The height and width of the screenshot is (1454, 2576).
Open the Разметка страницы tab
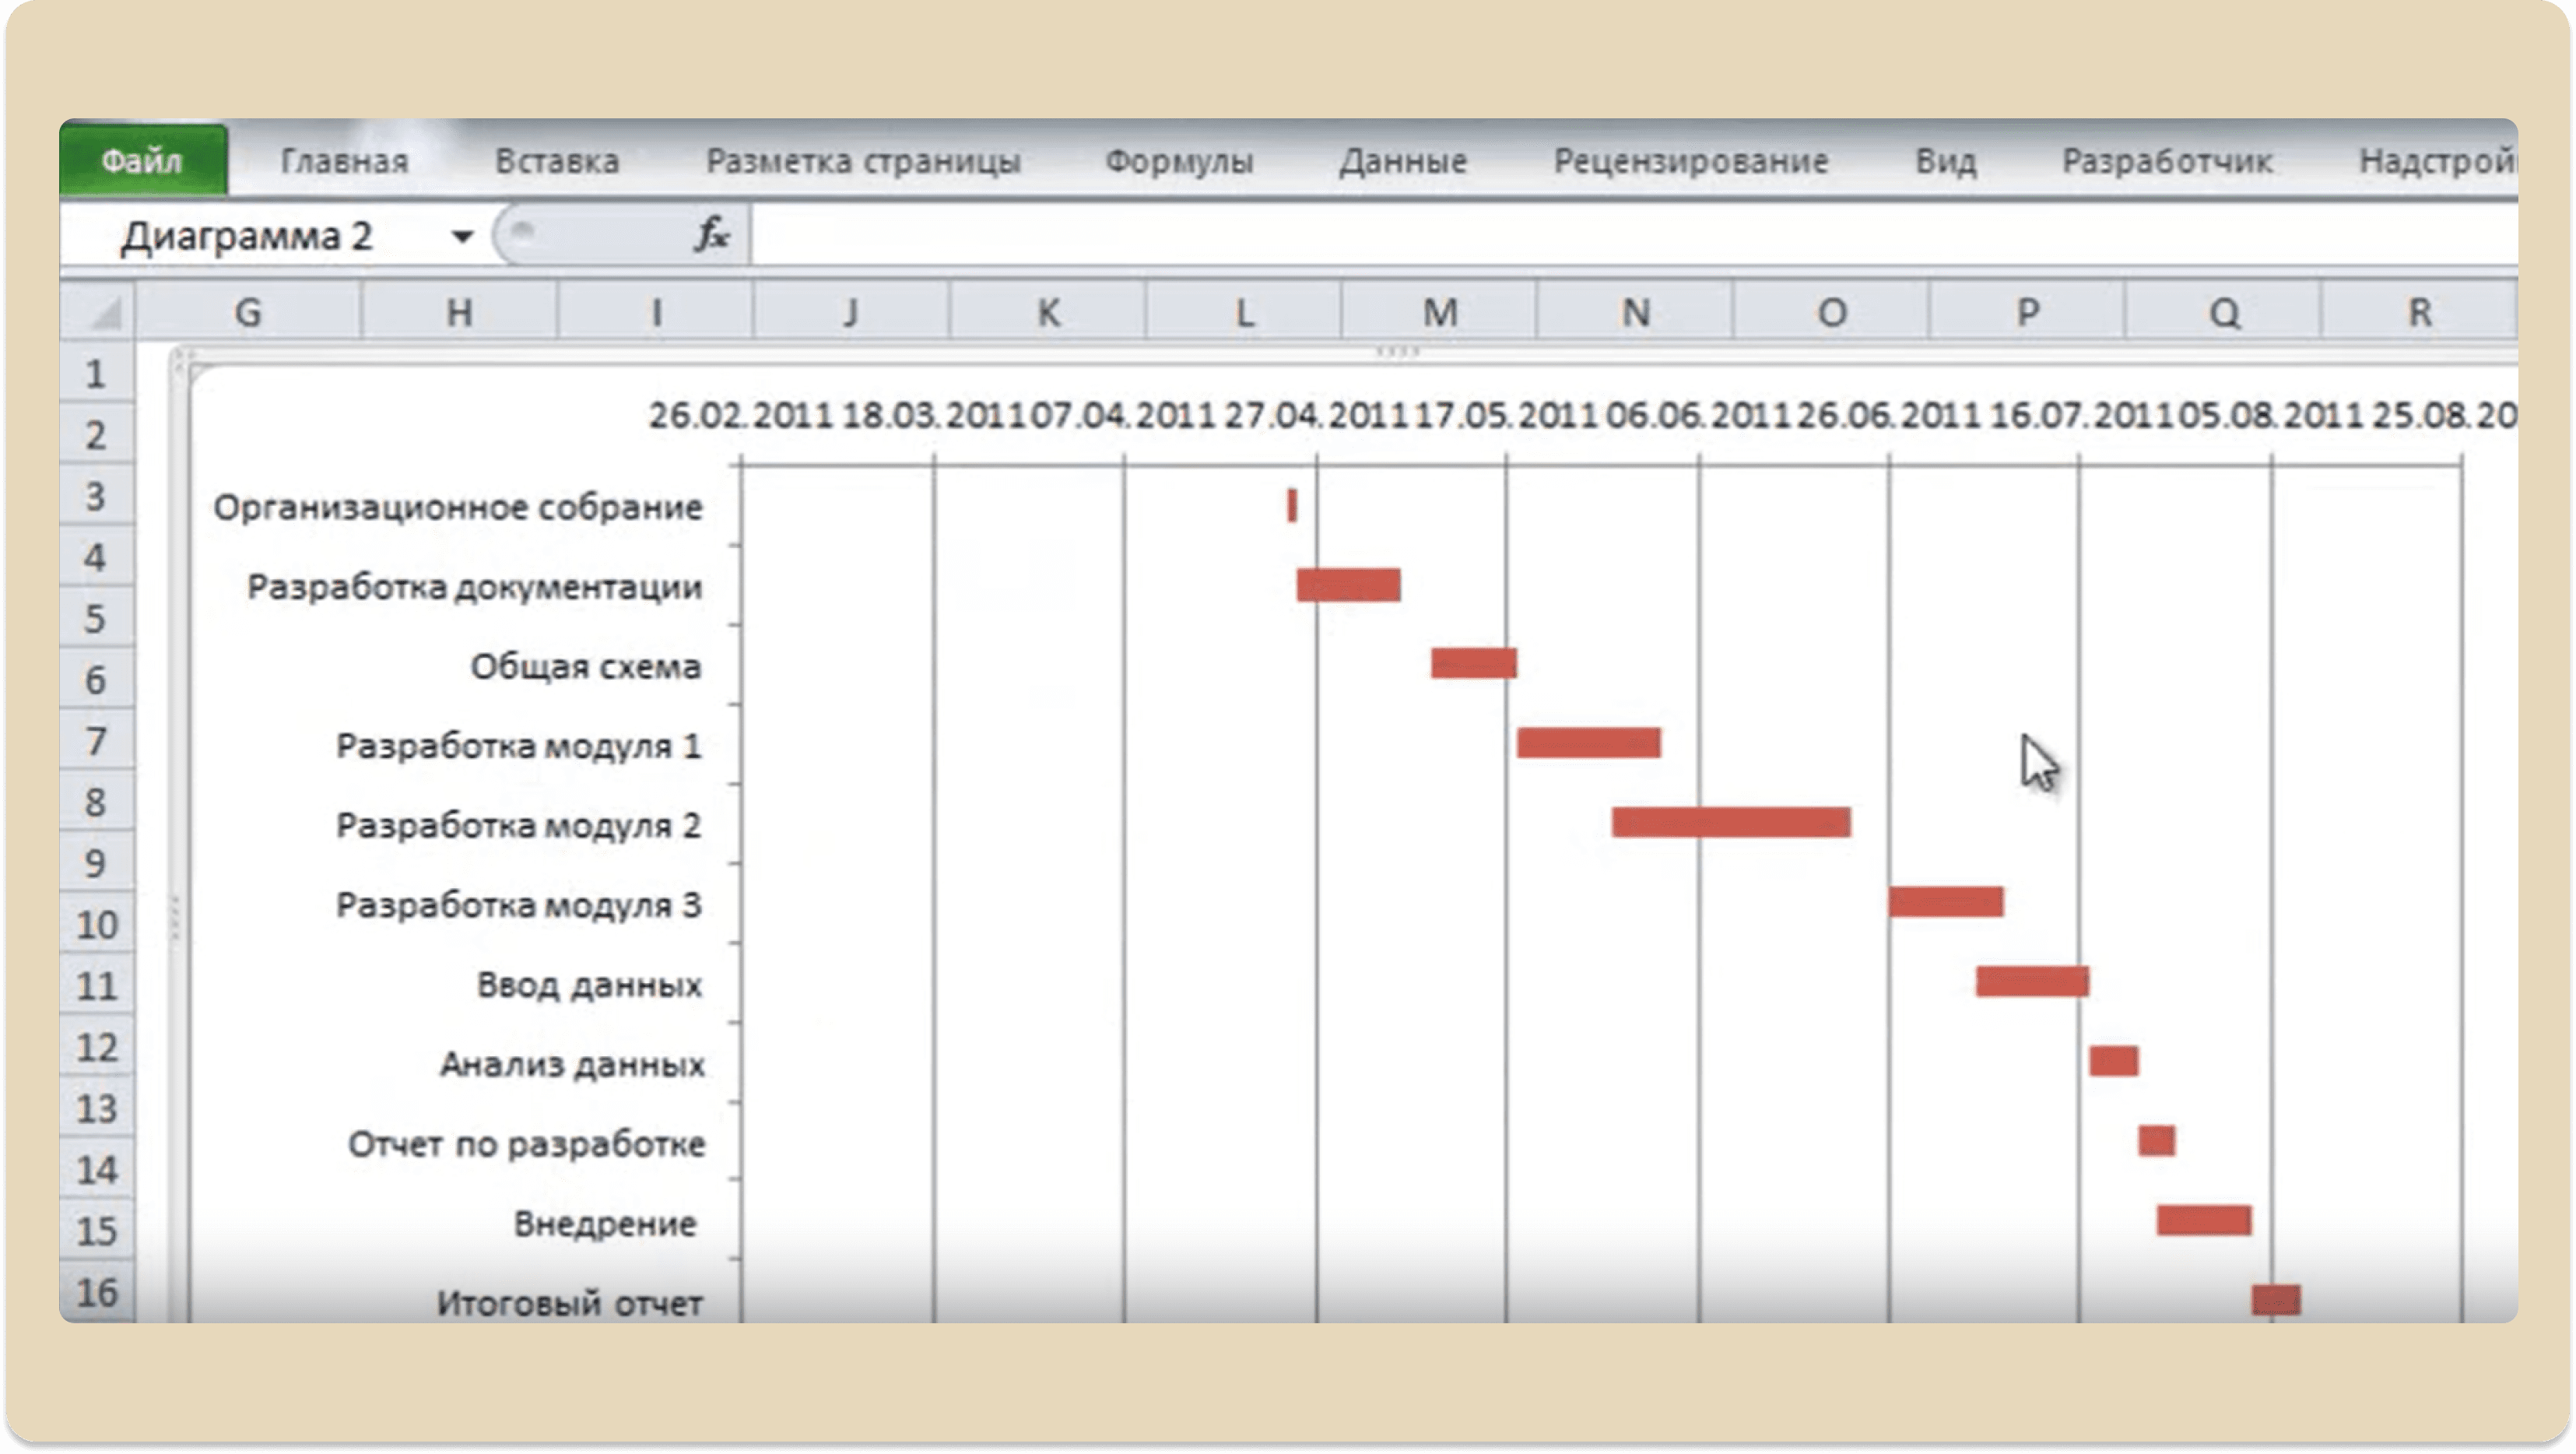[x=863, y=161]
